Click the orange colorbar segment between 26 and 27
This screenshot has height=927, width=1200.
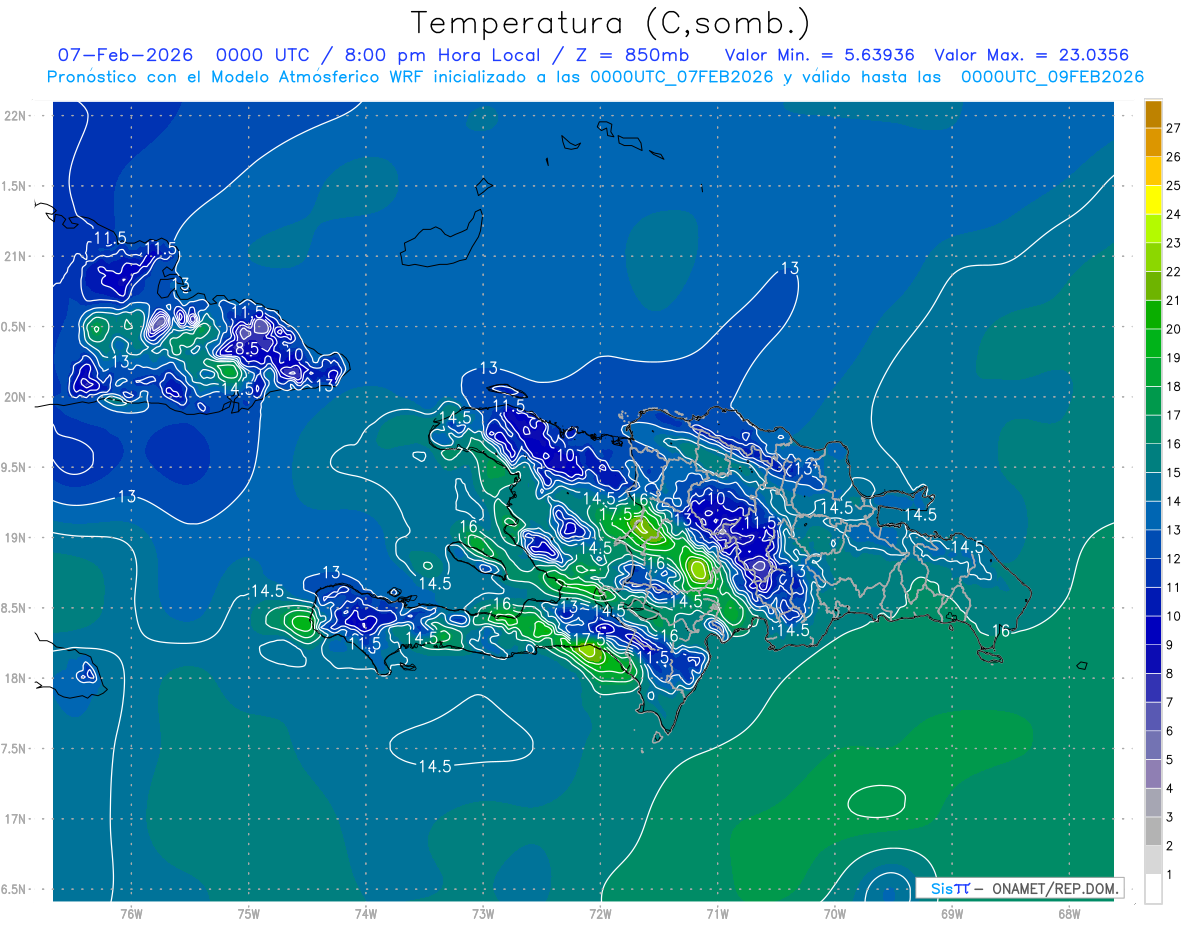[x=1153, y=142]
